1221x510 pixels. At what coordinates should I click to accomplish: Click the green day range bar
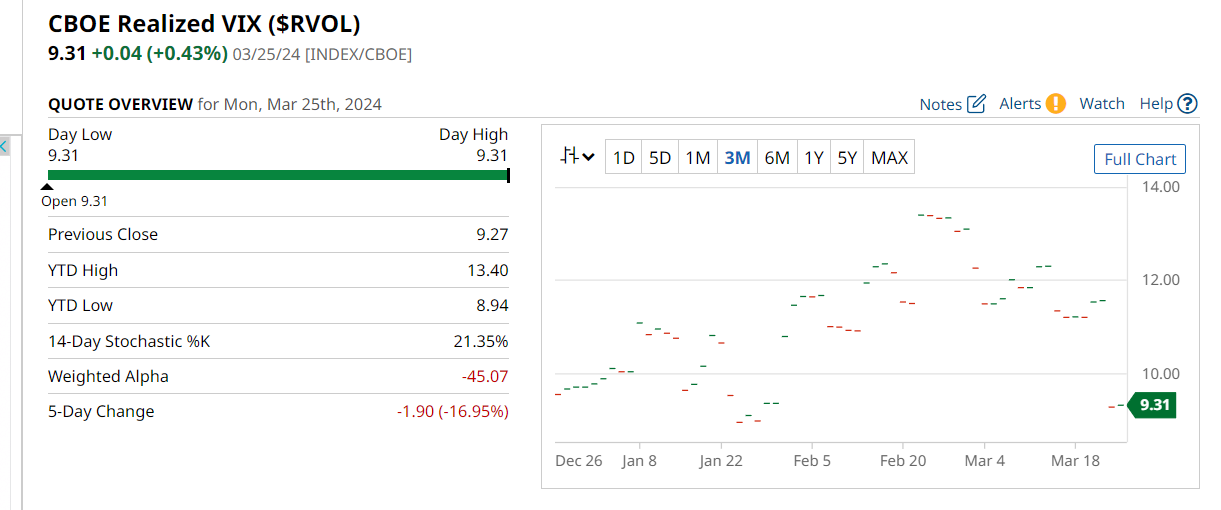tap(279, 175)
